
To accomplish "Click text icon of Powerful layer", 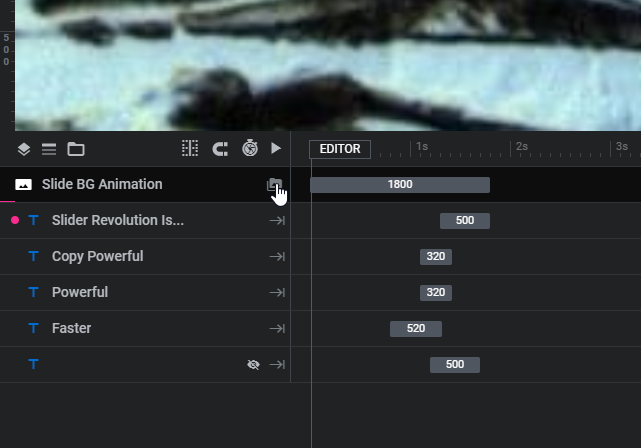I will (34, 292).
